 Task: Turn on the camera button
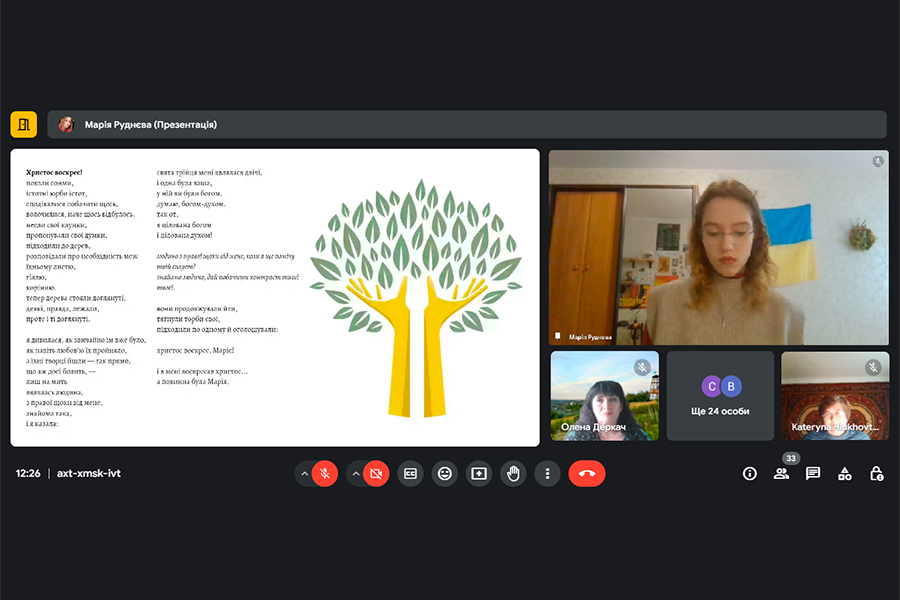pyautogui.click(x=376, y=474)
